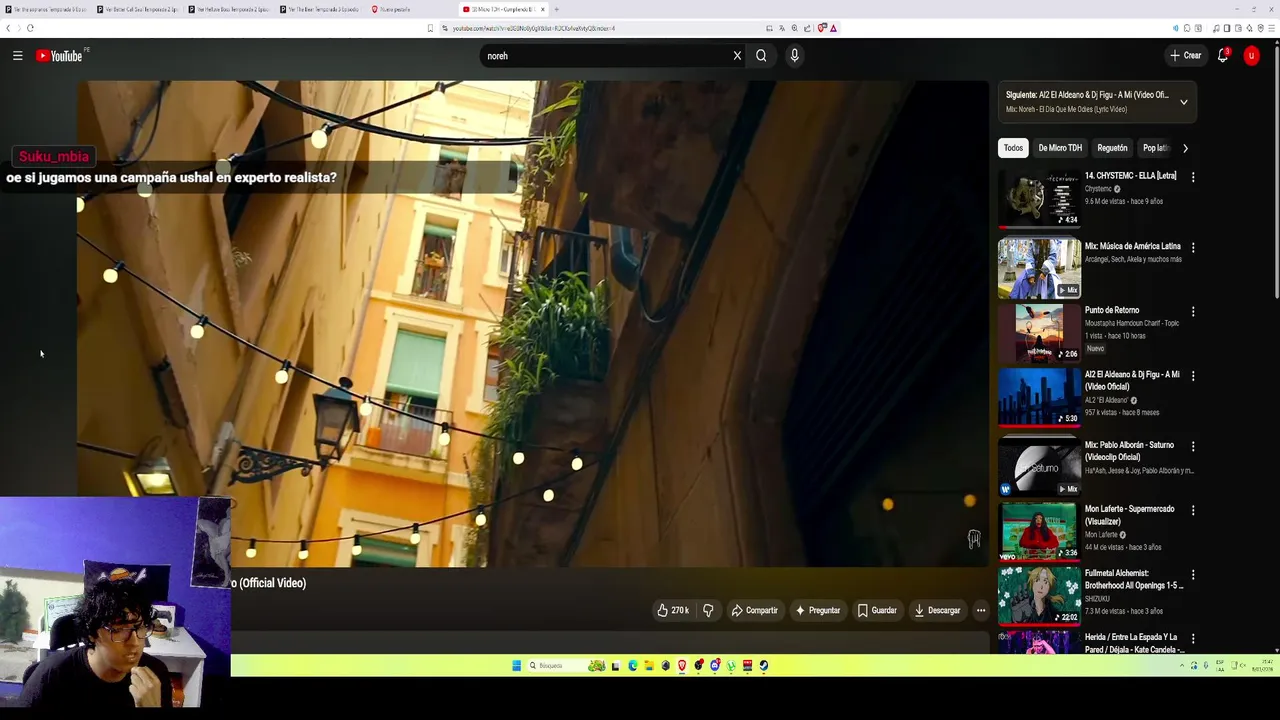The image size is (1280, 720).
Task: Open the Microsoft Edge taskbar icon
Action: point(632,665)
